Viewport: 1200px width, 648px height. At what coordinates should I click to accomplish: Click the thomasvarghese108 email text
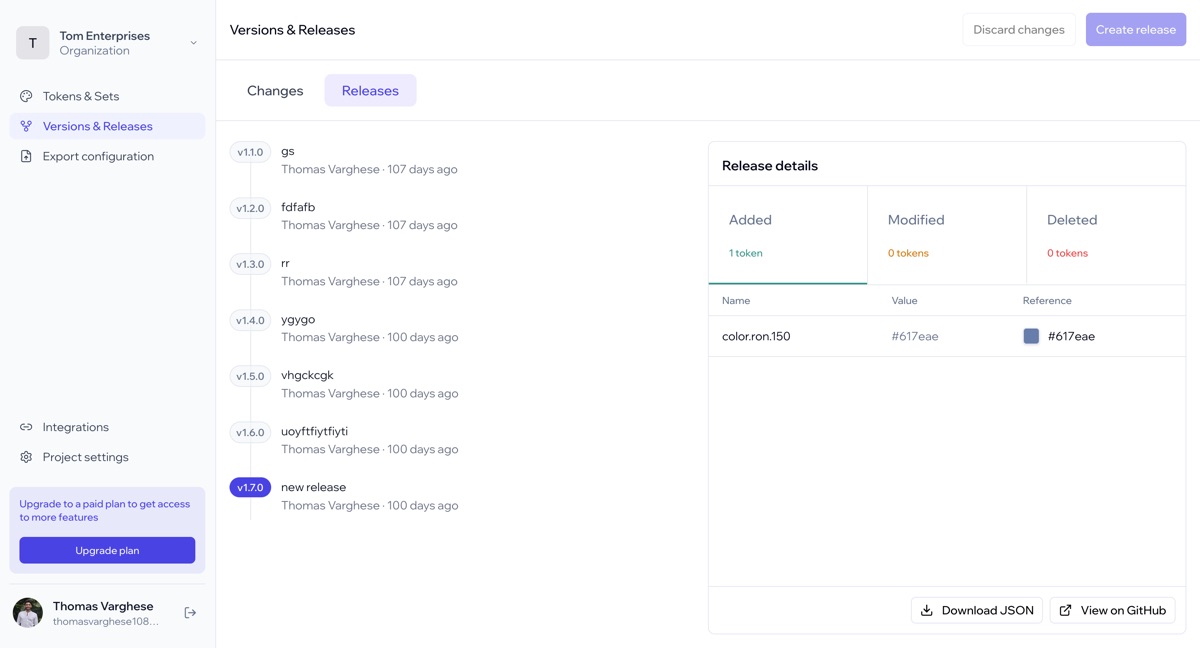point(106,621)
